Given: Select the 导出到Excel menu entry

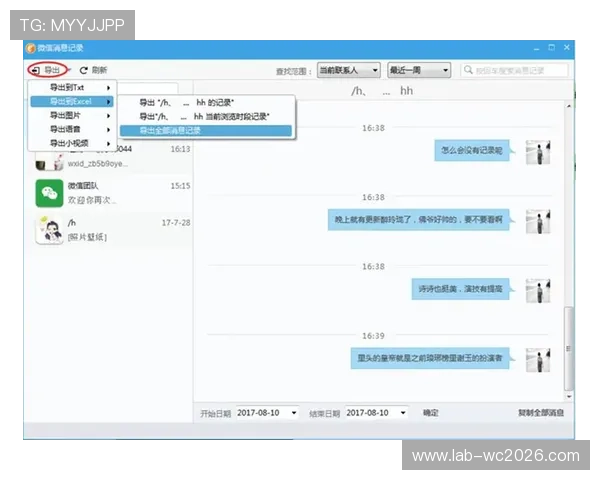Looking at the screenshot, I should click(72, 101).
